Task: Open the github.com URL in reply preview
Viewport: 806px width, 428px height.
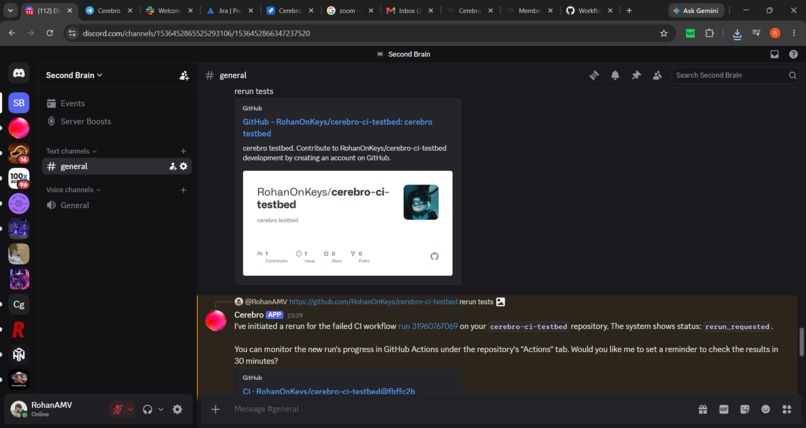Action: click(373, 302)
